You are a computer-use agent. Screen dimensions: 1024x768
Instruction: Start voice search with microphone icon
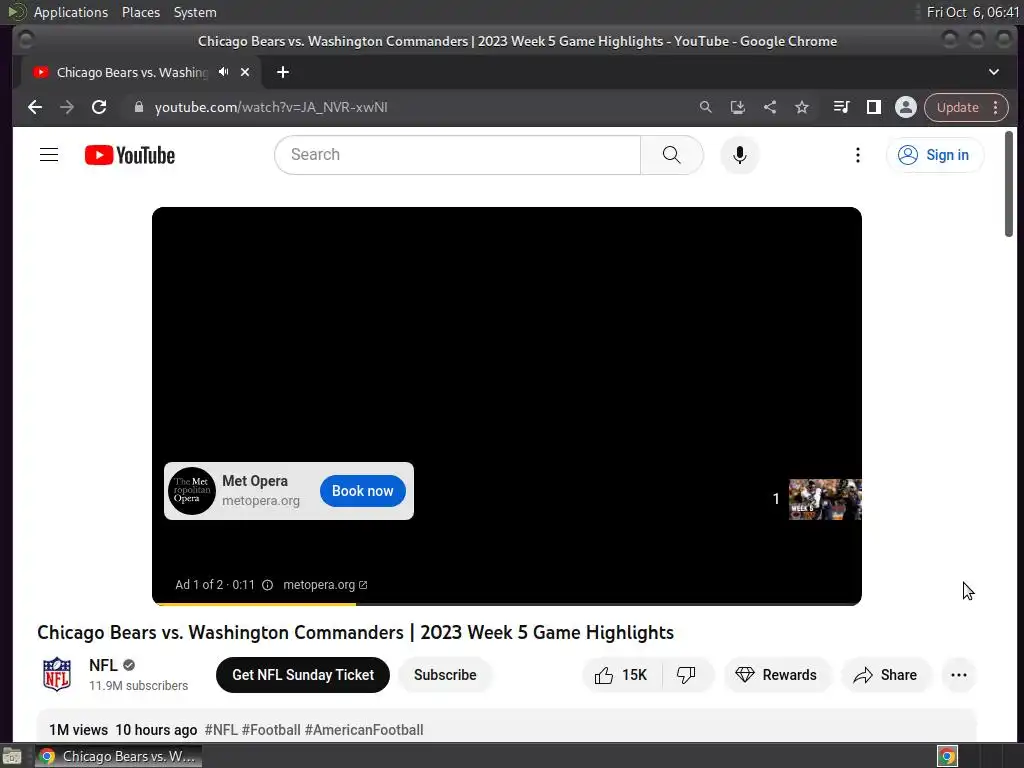click(739, 155)
